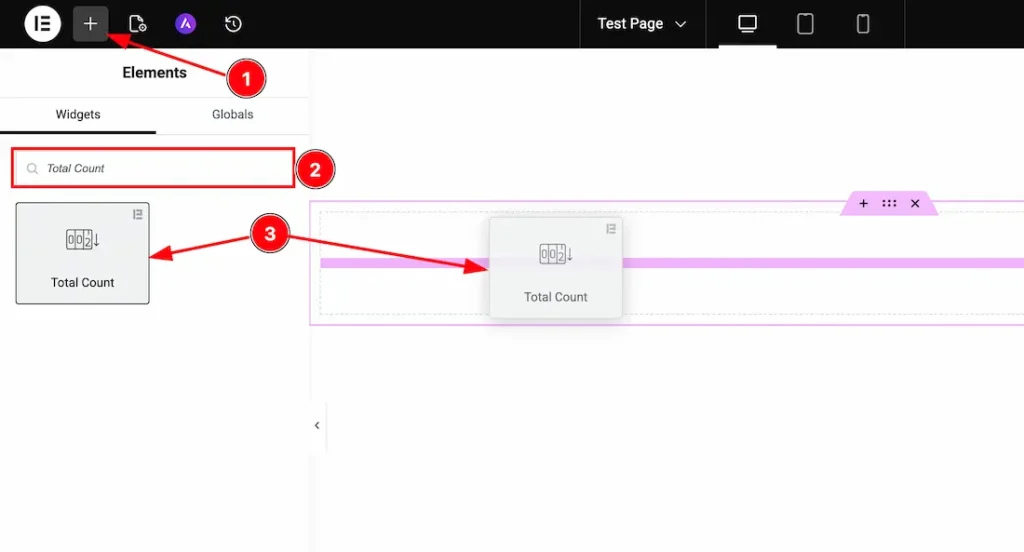Open the Elementor main menu logo
This screenshot has height=552, width=1024.
(42, 24)
